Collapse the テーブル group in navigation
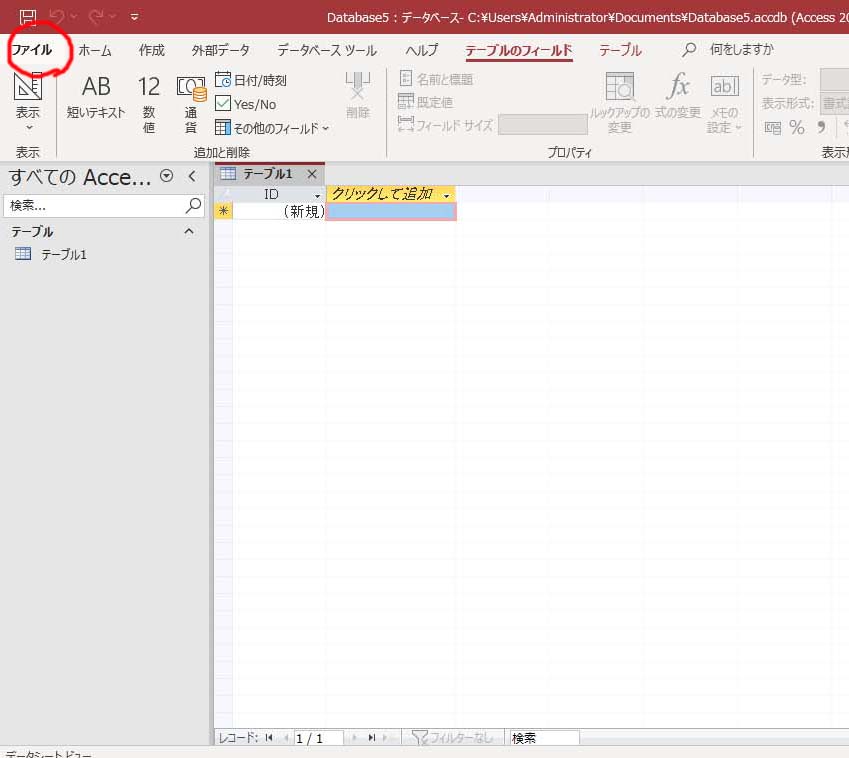 [189, 231]
